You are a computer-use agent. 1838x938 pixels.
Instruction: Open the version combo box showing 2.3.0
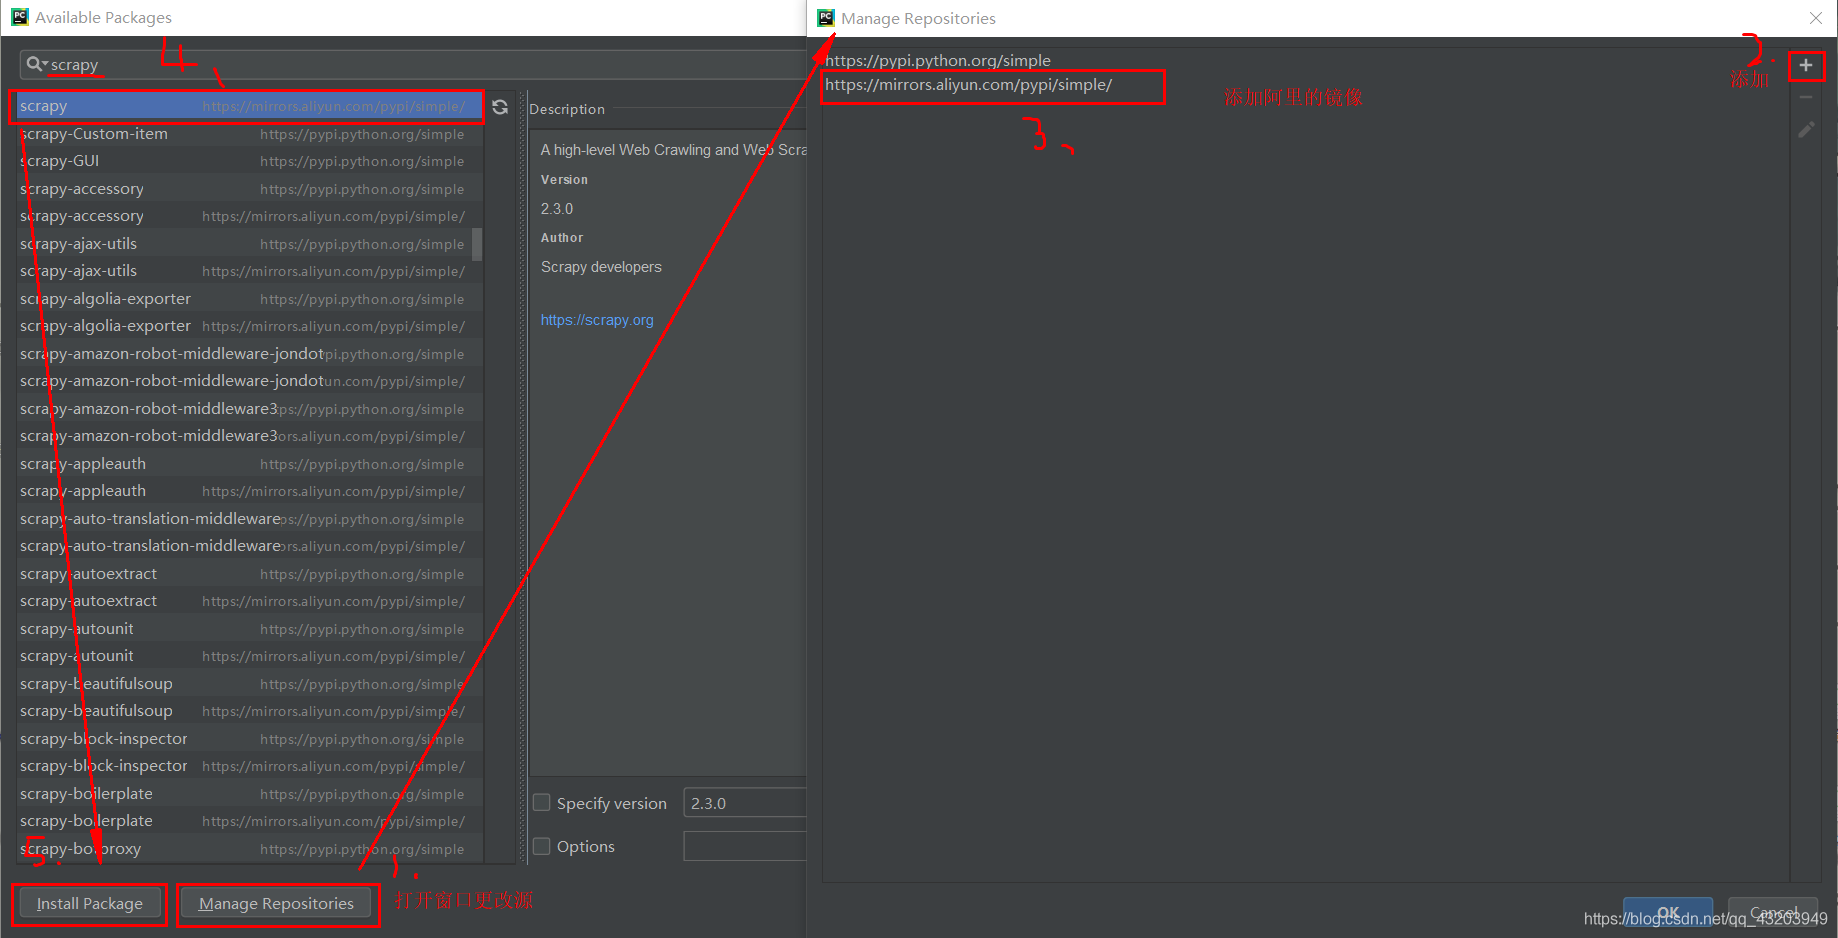coord(745,803)
